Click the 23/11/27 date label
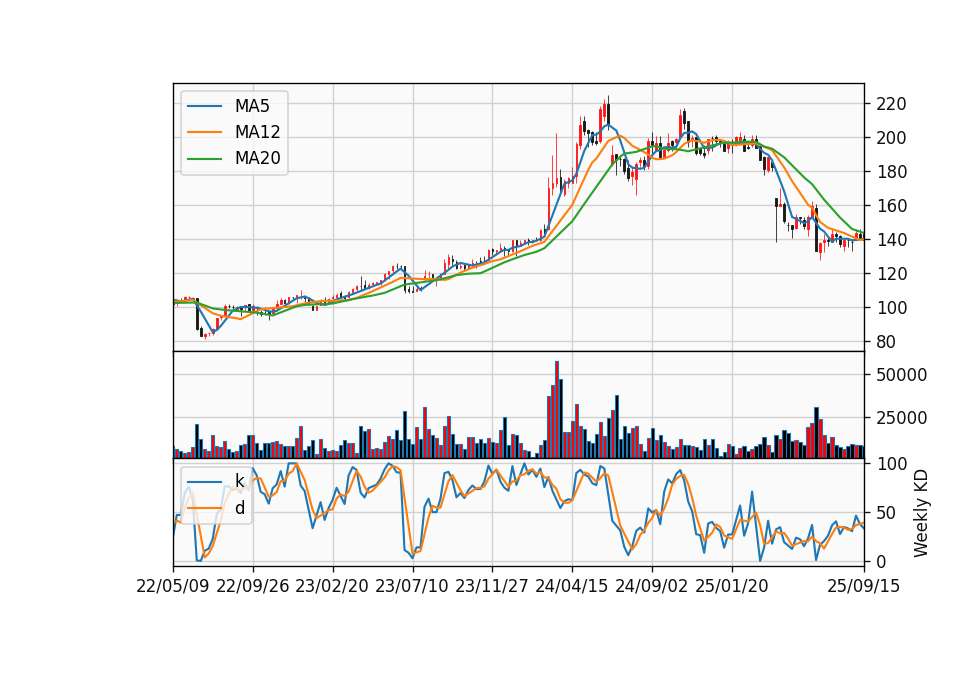960x690 pixels. click(492, 587)
